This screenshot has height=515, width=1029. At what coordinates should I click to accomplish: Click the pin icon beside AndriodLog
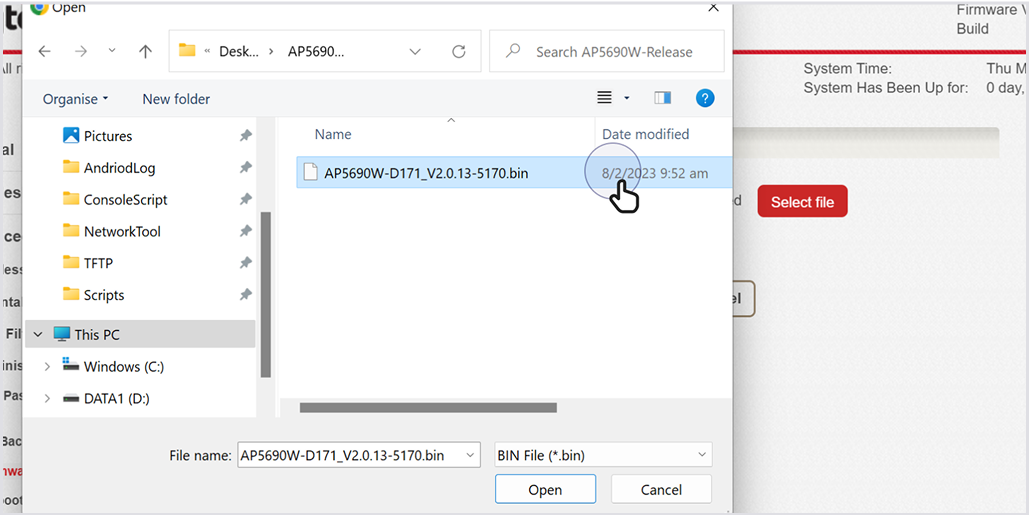point(245,168)
